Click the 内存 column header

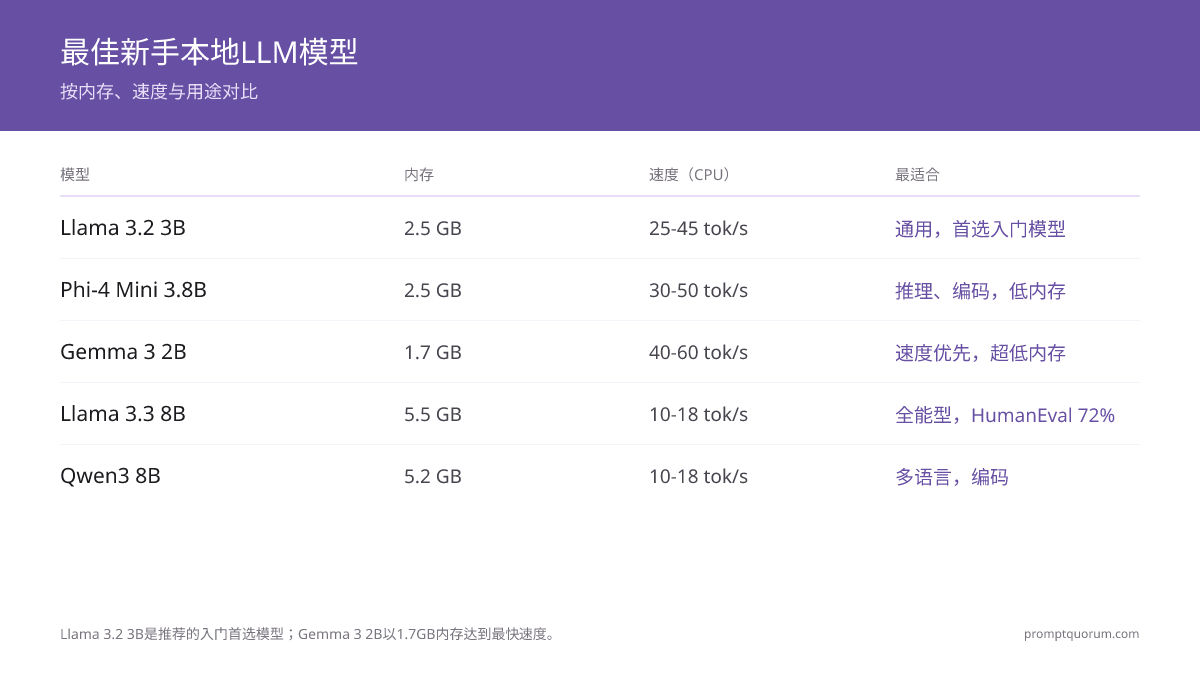(x=419, y=174)
